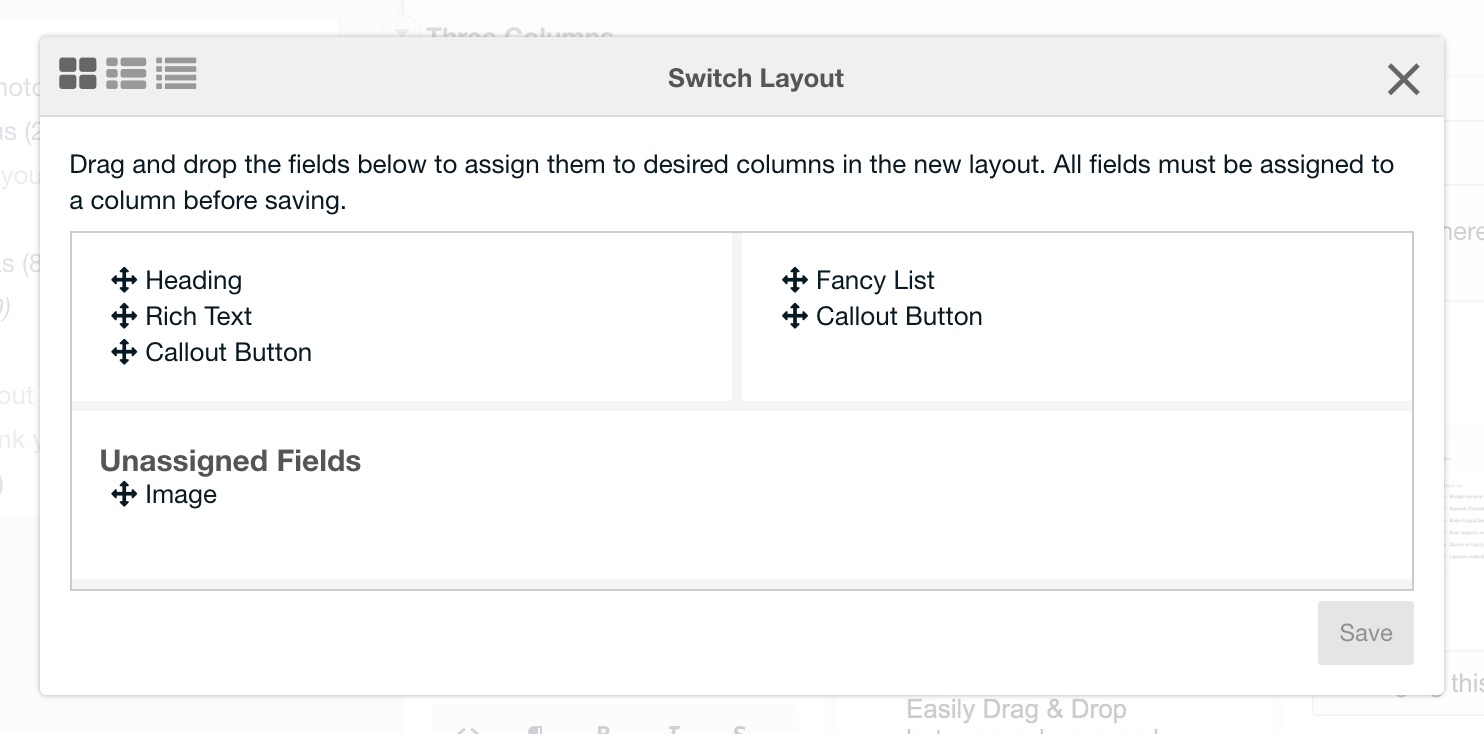Grab the move icon for left Callout Button
Screen dimensions: 1484x734
(x=124, y=352)
